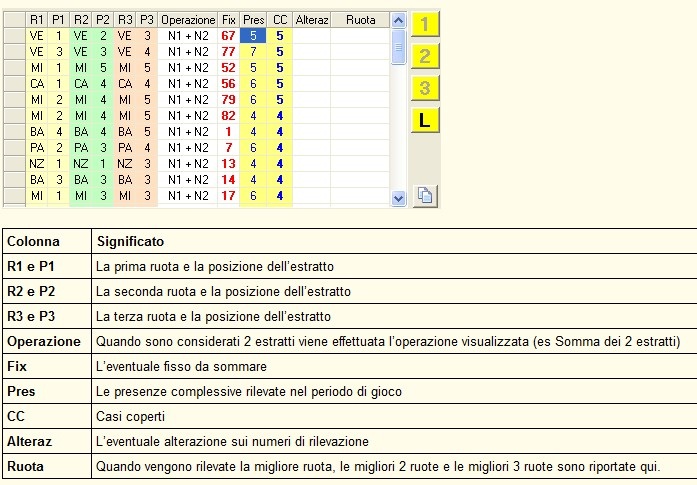Screen dimensions: 697x485
Task: Click the copy documents icon
Action: tap(425, 195)
